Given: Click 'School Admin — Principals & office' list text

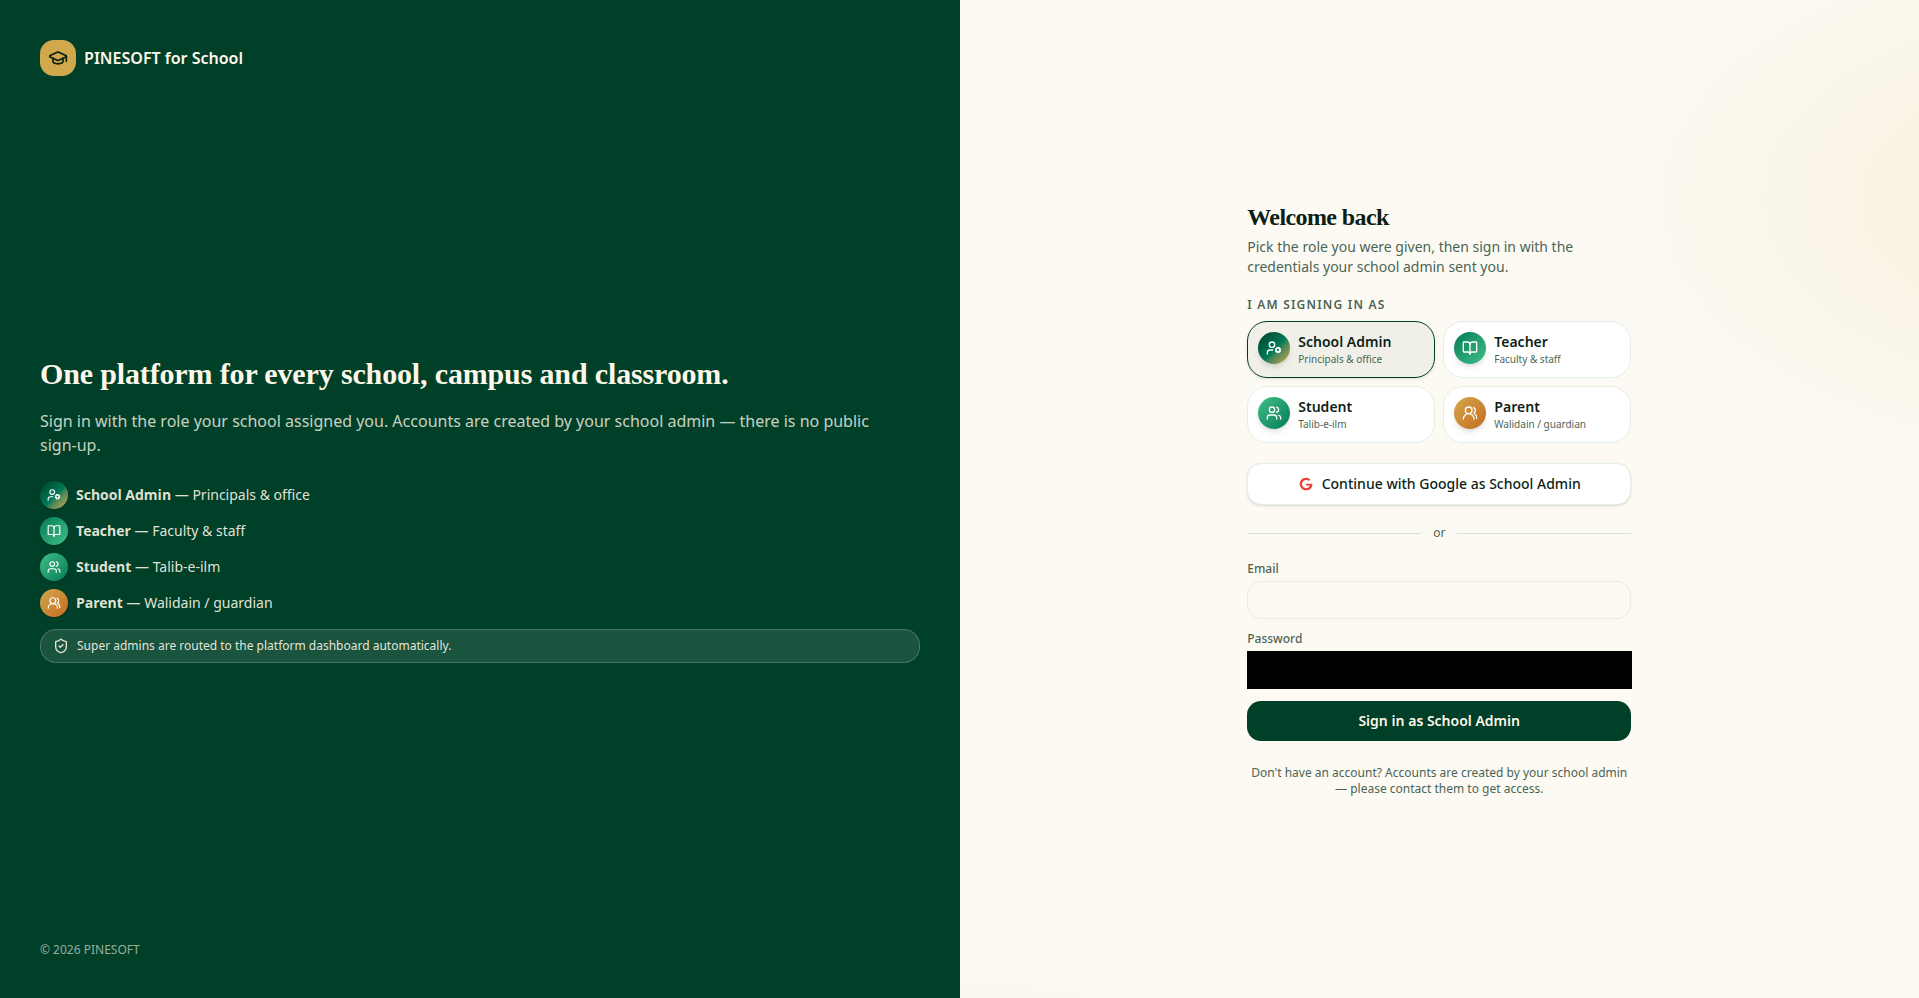Looking at the screenshot, I should (193, 495).
